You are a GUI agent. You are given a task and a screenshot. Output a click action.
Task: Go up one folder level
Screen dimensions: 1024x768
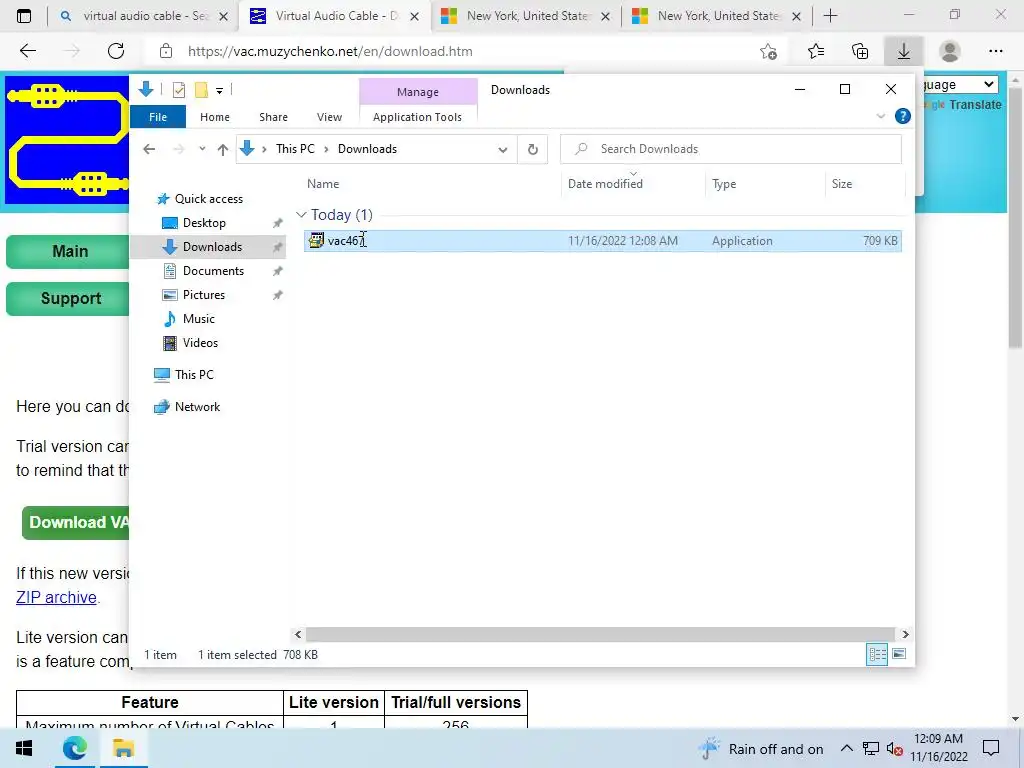point(223,150)
